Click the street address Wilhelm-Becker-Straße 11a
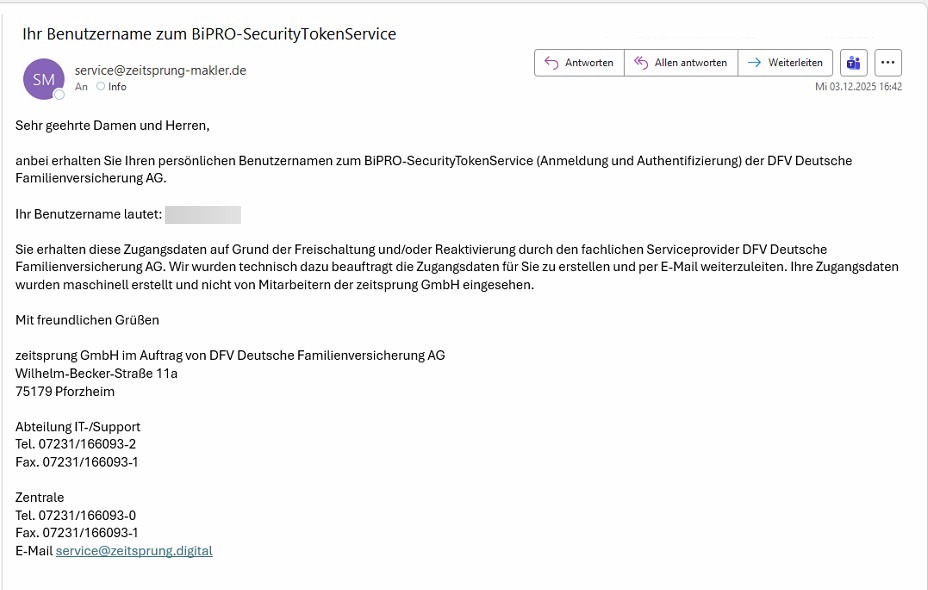Image resolution: width=928 pixels, height=590 pixels. click(x=97, y=373)
